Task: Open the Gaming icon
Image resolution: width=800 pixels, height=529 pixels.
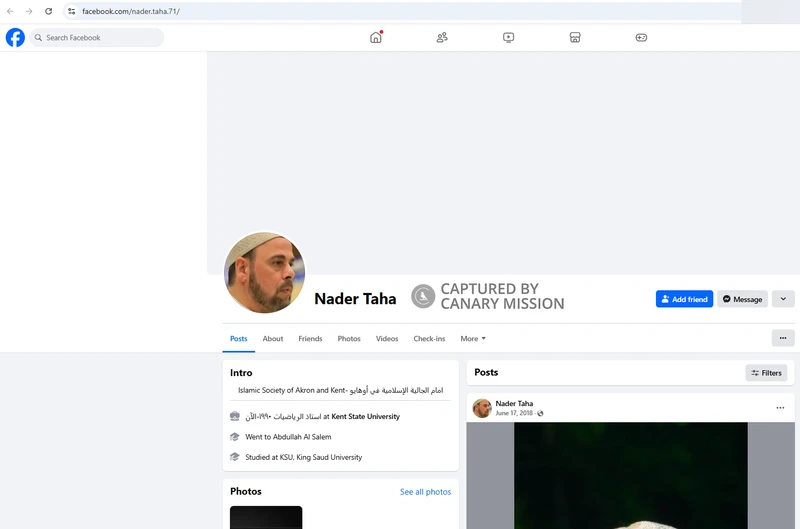Action: 641,37
